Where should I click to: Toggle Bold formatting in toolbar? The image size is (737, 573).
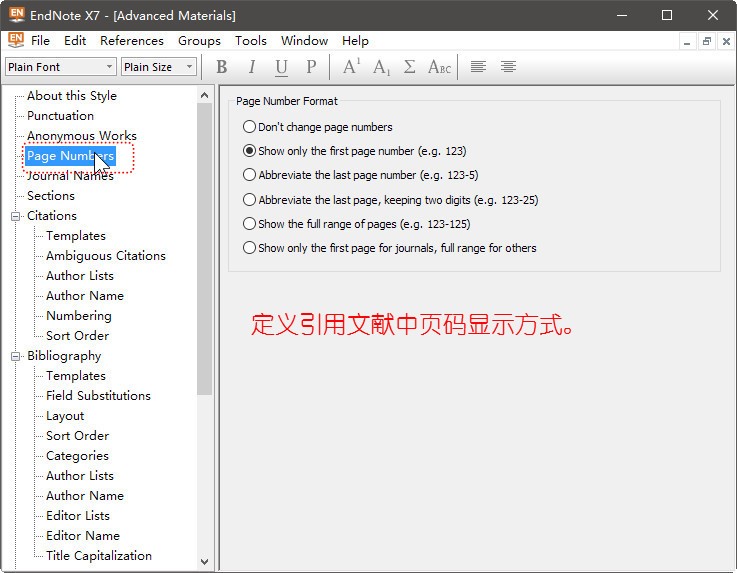pyautogui.click(x=222, y=67)
